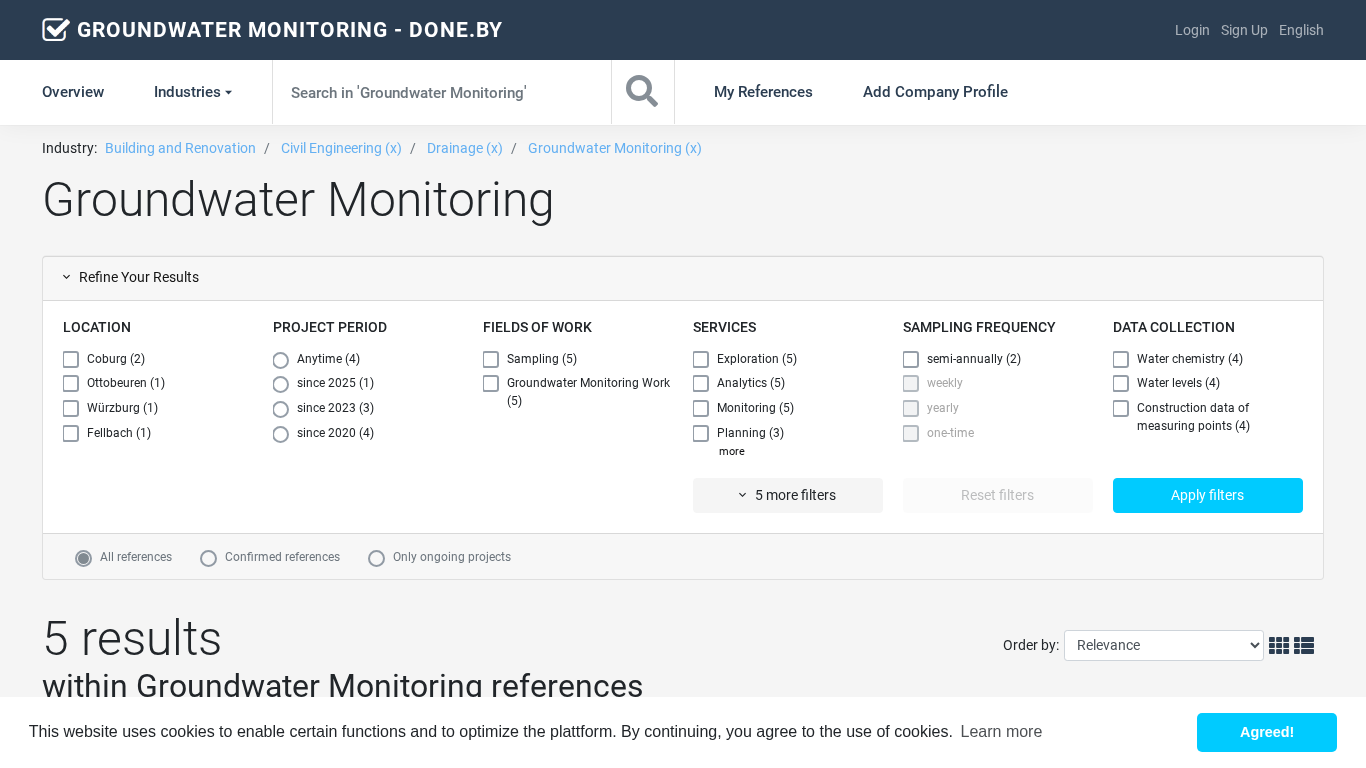The image size is (1366, 768).
Task: Switch to grid view layout icon
Action: (x=1278, y=646)
